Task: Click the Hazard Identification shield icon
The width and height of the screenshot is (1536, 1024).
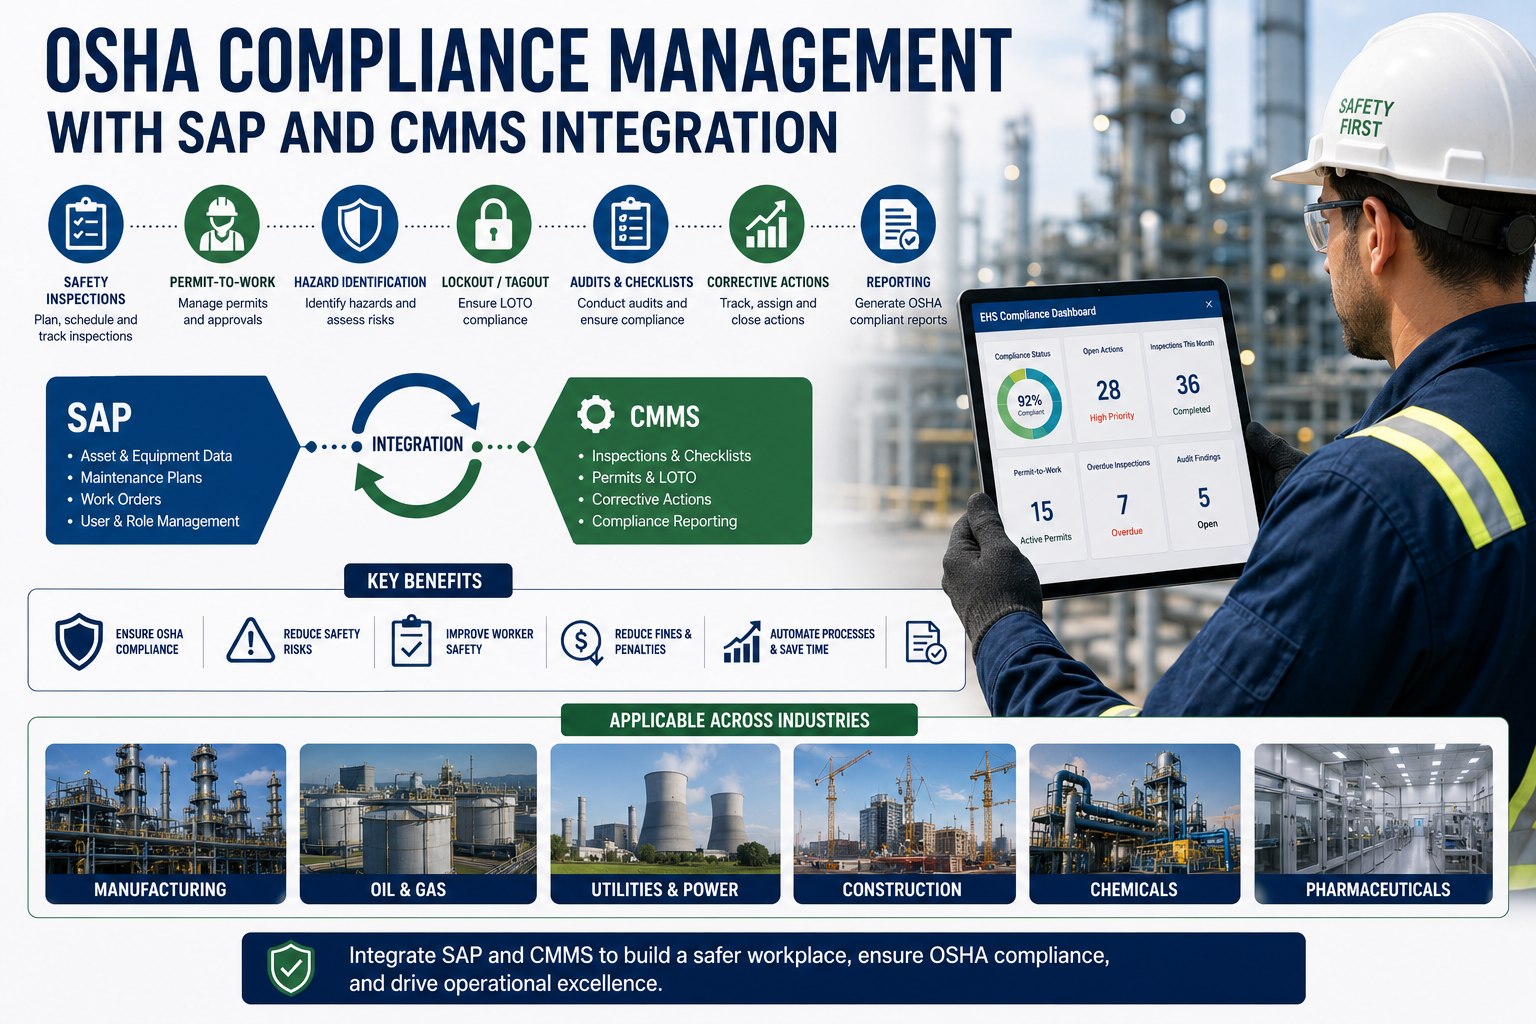Action: coord(360,223)
